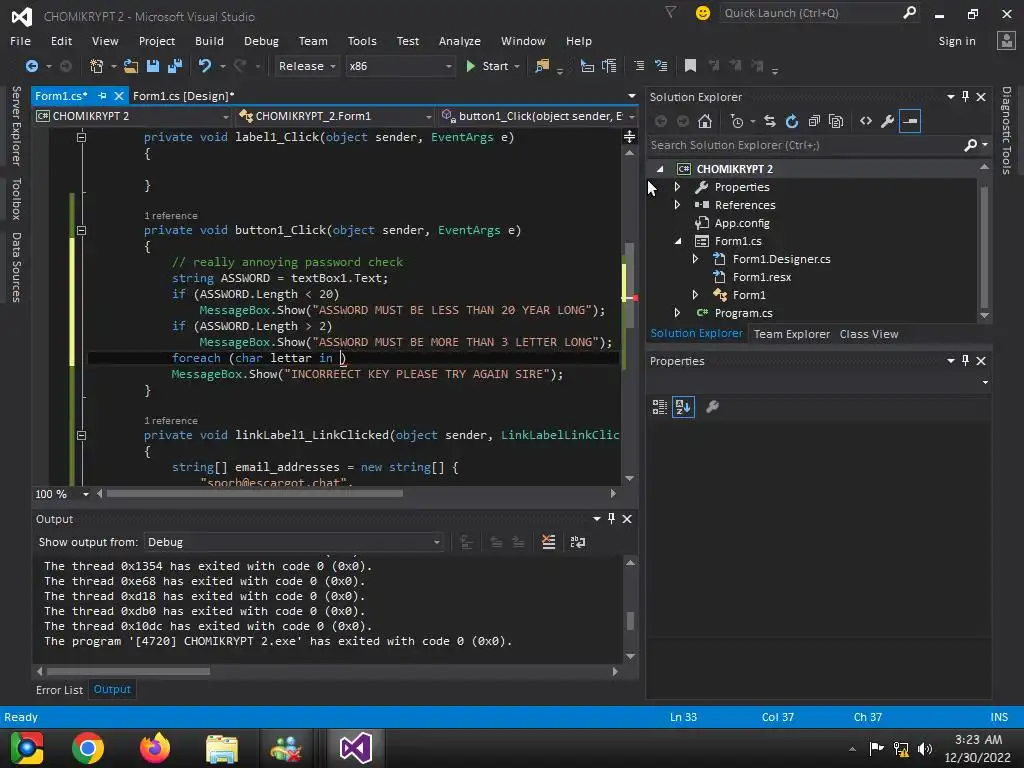Open the Show output from Debug dropdown
The image size is (1024, 768).
coord(293,542)
